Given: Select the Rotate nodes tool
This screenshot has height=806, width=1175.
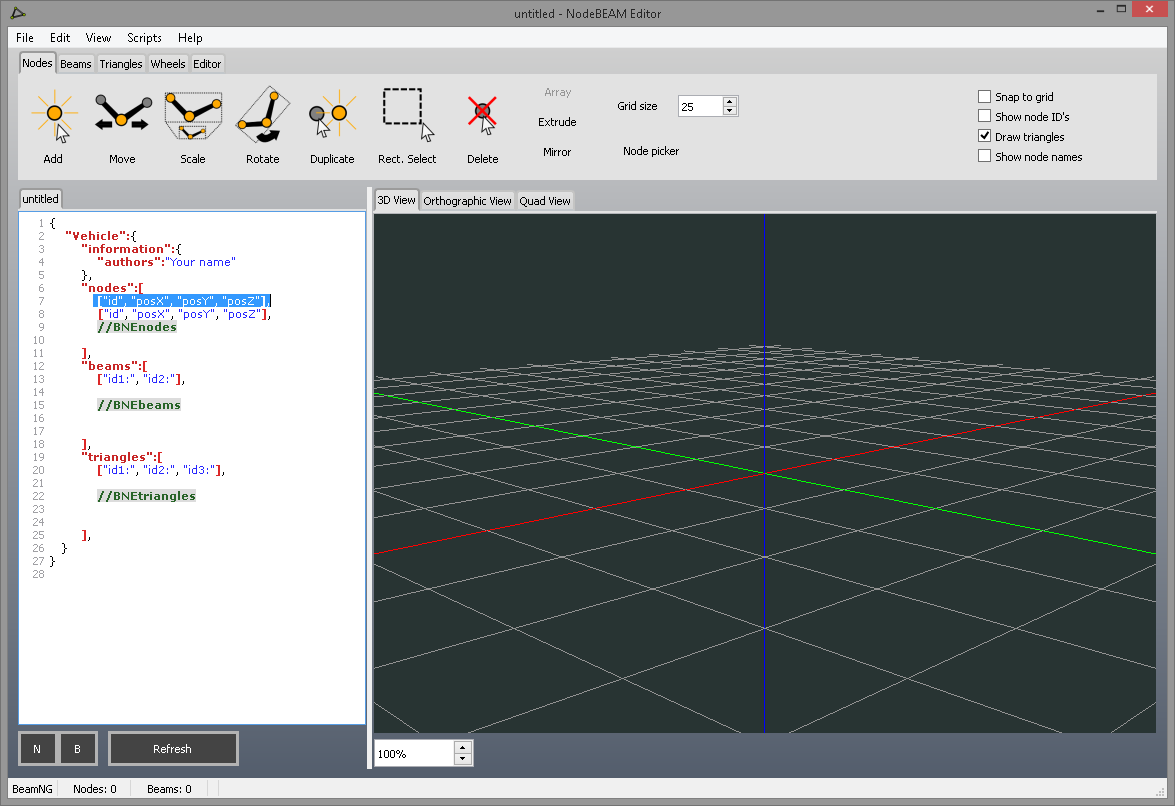Looking at the screenshot, I should click(262, 125).
